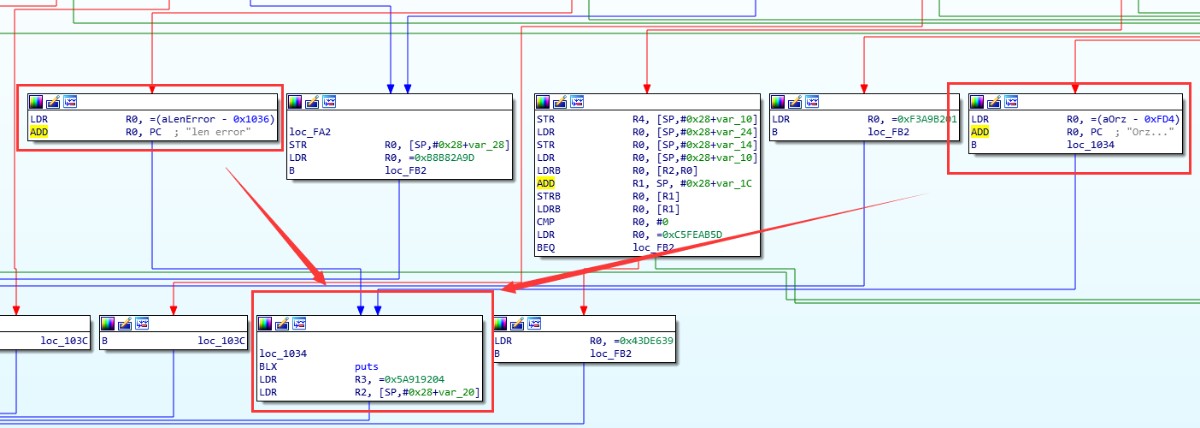Click the "STR R0, [SP,#0x28+var_14]" instruction
The height and width of the screenshot is (428, 1200).
(x=647, y=145)
